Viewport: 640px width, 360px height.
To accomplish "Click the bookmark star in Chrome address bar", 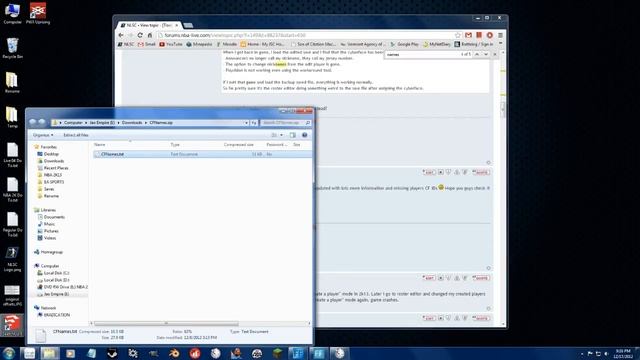I will click(458, 36).
